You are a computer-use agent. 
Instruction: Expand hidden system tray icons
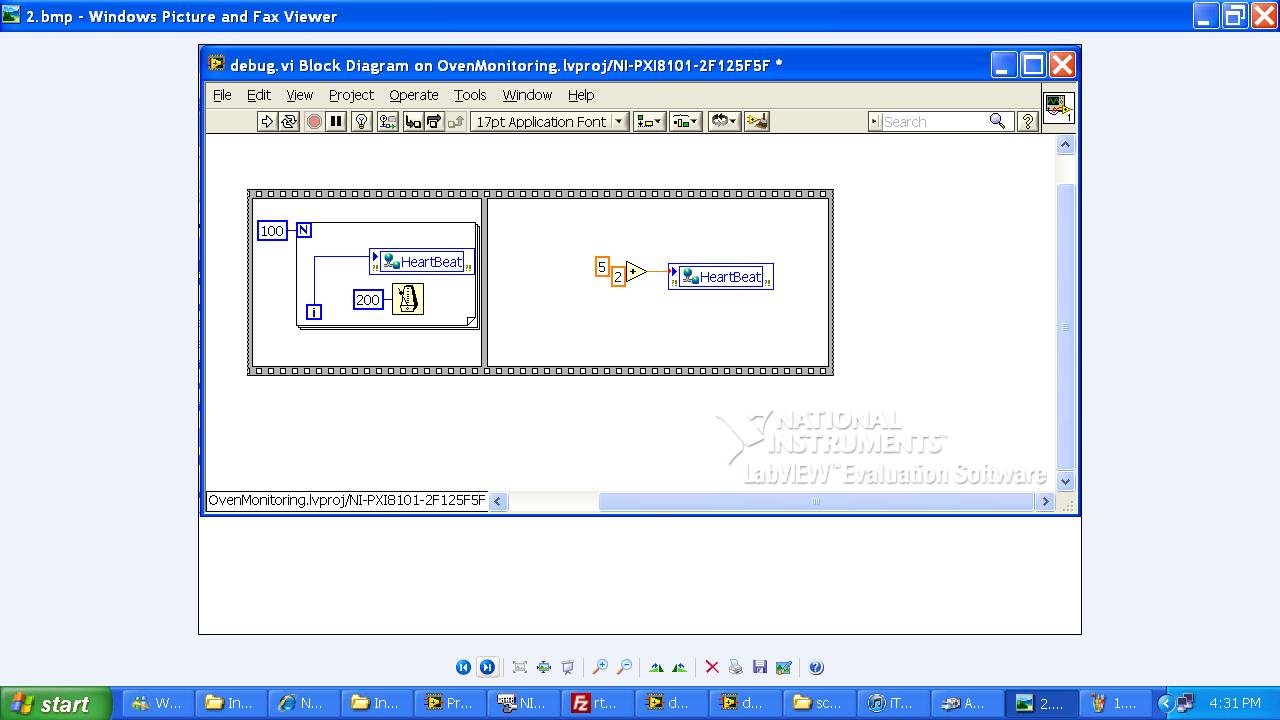(x=1165, y=704)
